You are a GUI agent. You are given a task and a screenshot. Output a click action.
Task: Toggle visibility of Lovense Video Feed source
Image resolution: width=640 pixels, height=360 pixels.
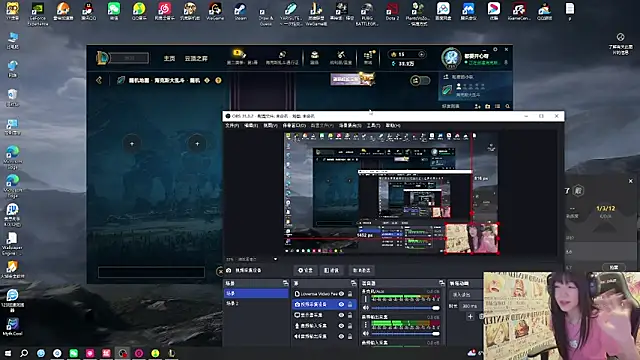[x=341, y=294]
